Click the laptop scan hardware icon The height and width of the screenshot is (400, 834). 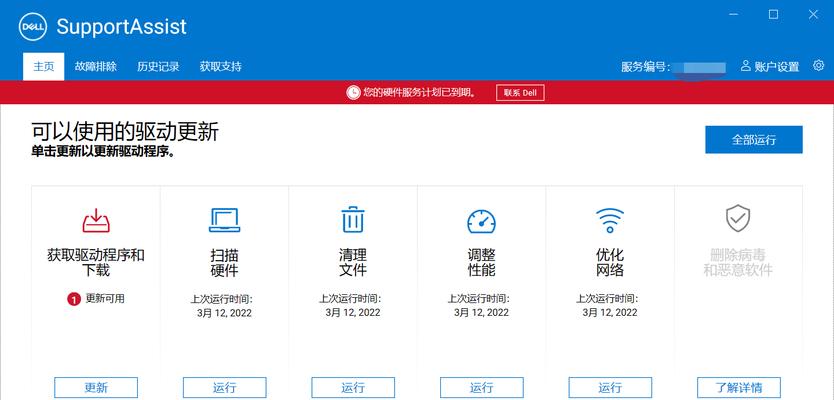(x=224, y=220)
